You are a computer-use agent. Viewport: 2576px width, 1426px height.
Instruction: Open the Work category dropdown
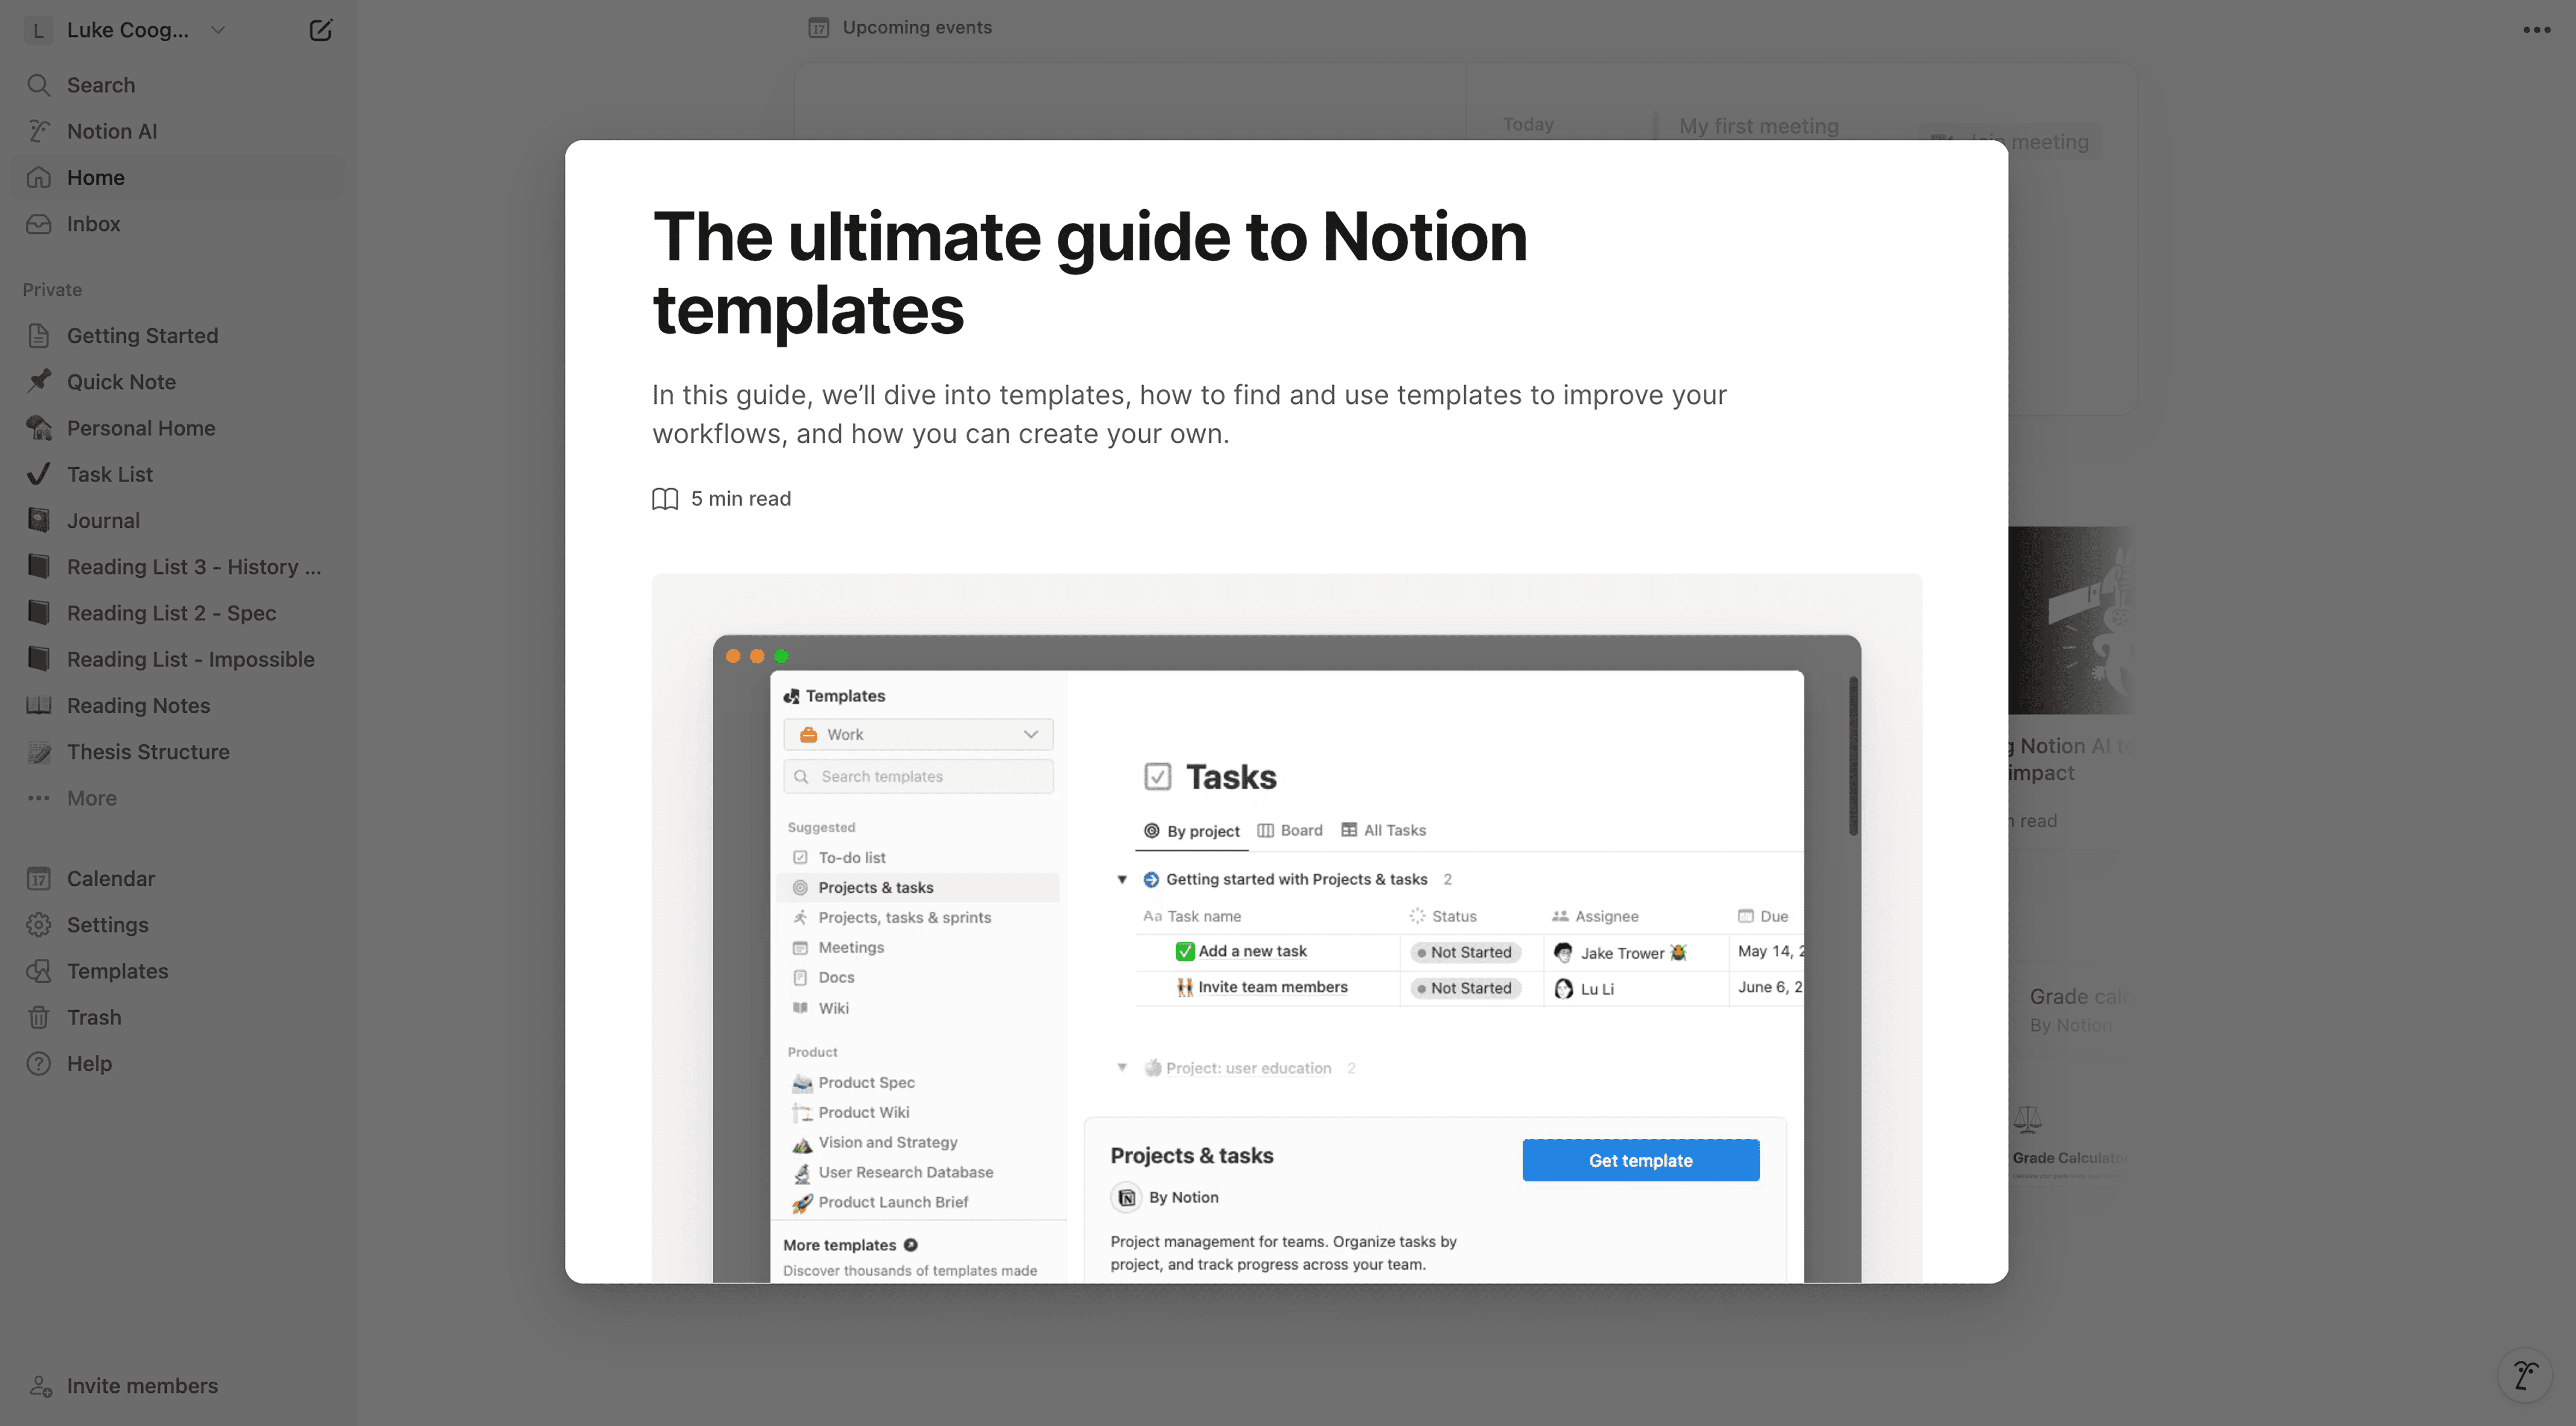click(918, 734)
